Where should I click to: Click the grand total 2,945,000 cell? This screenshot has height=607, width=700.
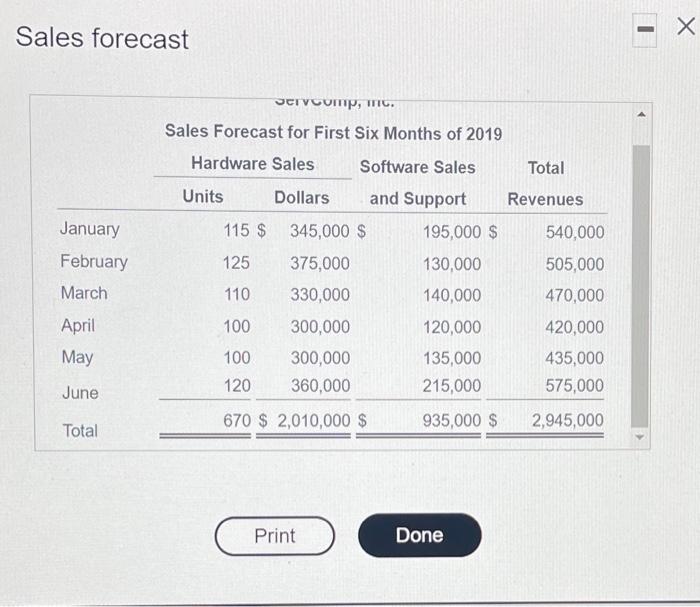567,420
